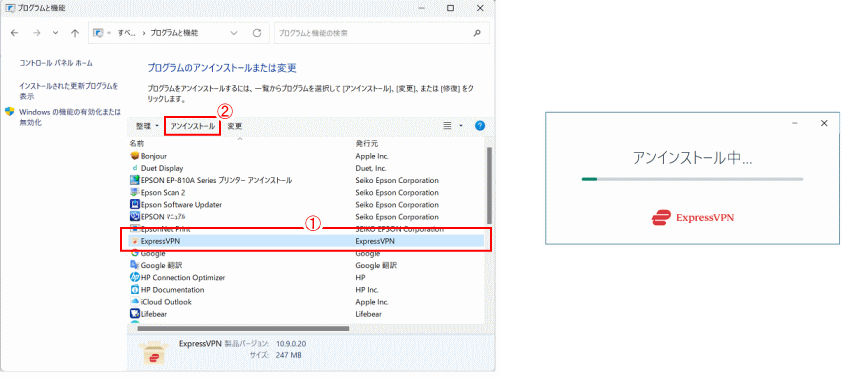Select the ExpressVPN row name

click(160, 242)
